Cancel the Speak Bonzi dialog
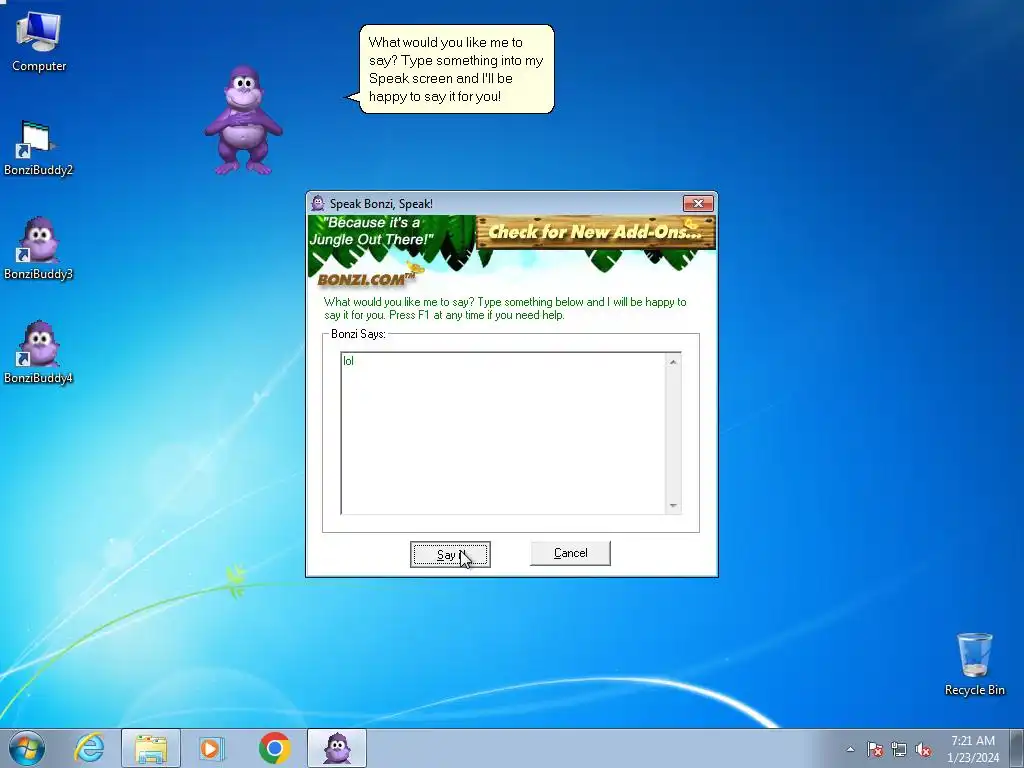Screen dimensions: 1024x768 coord(570,553)
